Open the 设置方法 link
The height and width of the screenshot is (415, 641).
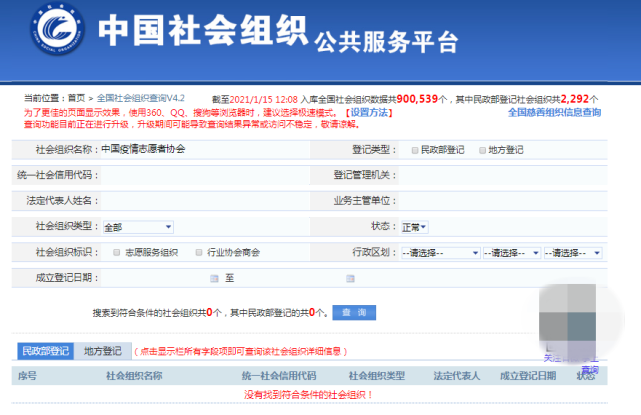click(369, 112)
